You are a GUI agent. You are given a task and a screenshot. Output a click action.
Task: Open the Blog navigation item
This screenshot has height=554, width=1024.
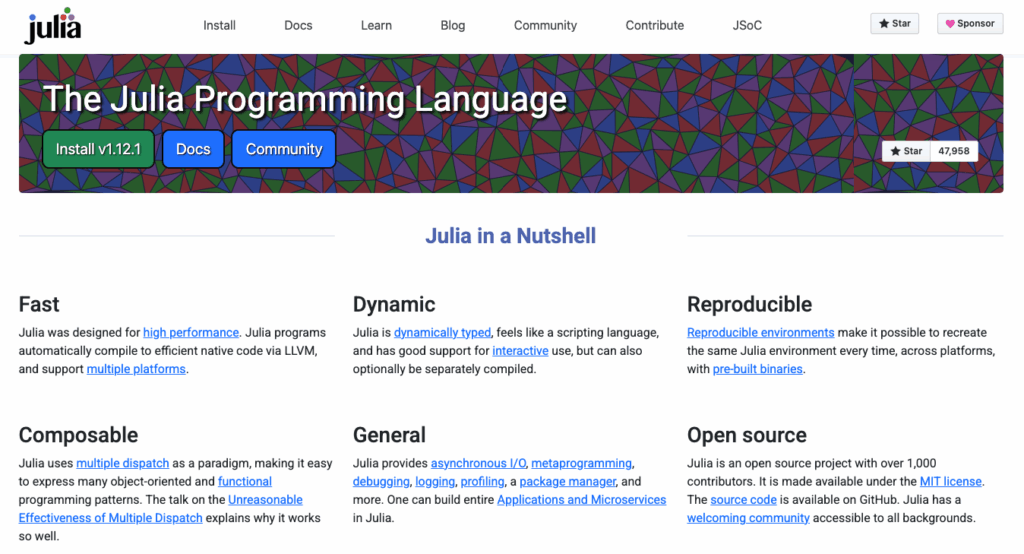tap(453, 25)
